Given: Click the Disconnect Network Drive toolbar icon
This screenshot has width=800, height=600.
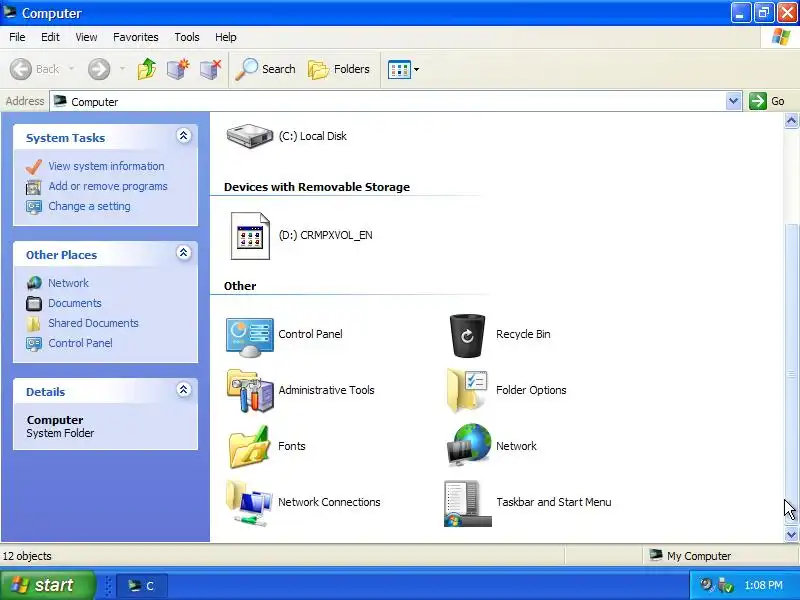Looking at the screenshot, I should pyautogui.click(x=210, y=69).
